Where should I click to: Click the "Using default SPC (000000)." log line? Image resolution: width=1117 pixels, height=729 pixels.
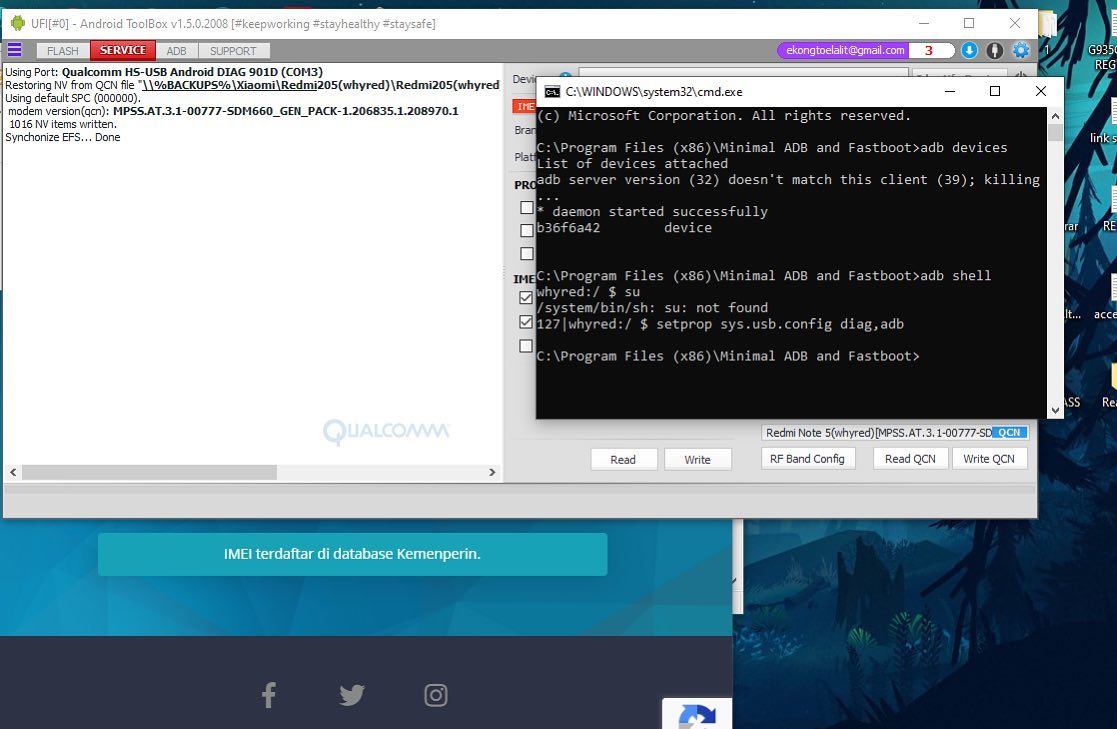point(73,98)
